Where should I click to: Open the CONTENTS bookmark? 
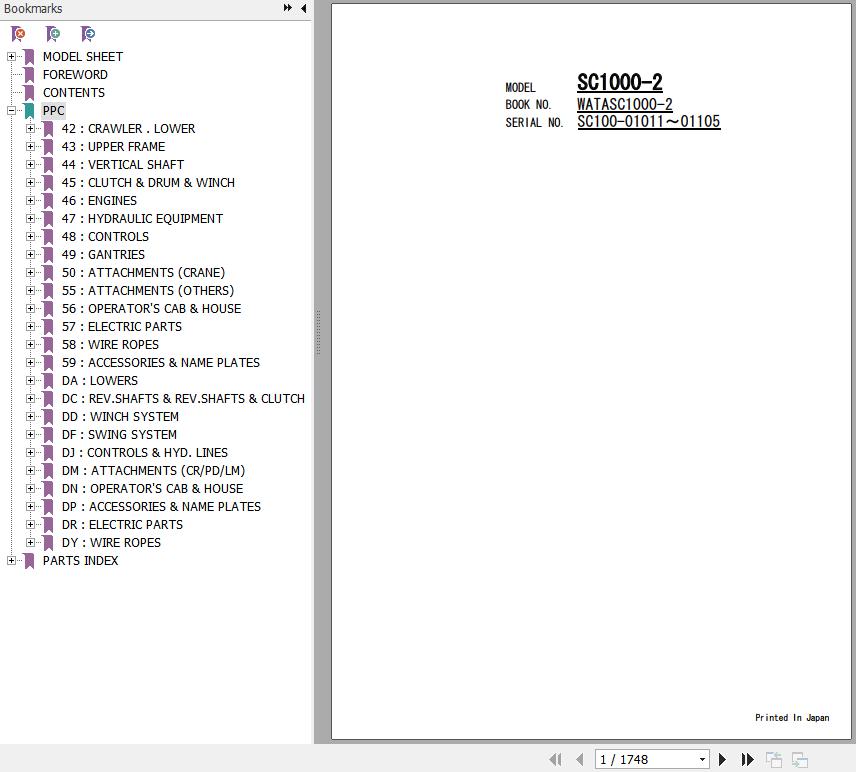[74, 93]
